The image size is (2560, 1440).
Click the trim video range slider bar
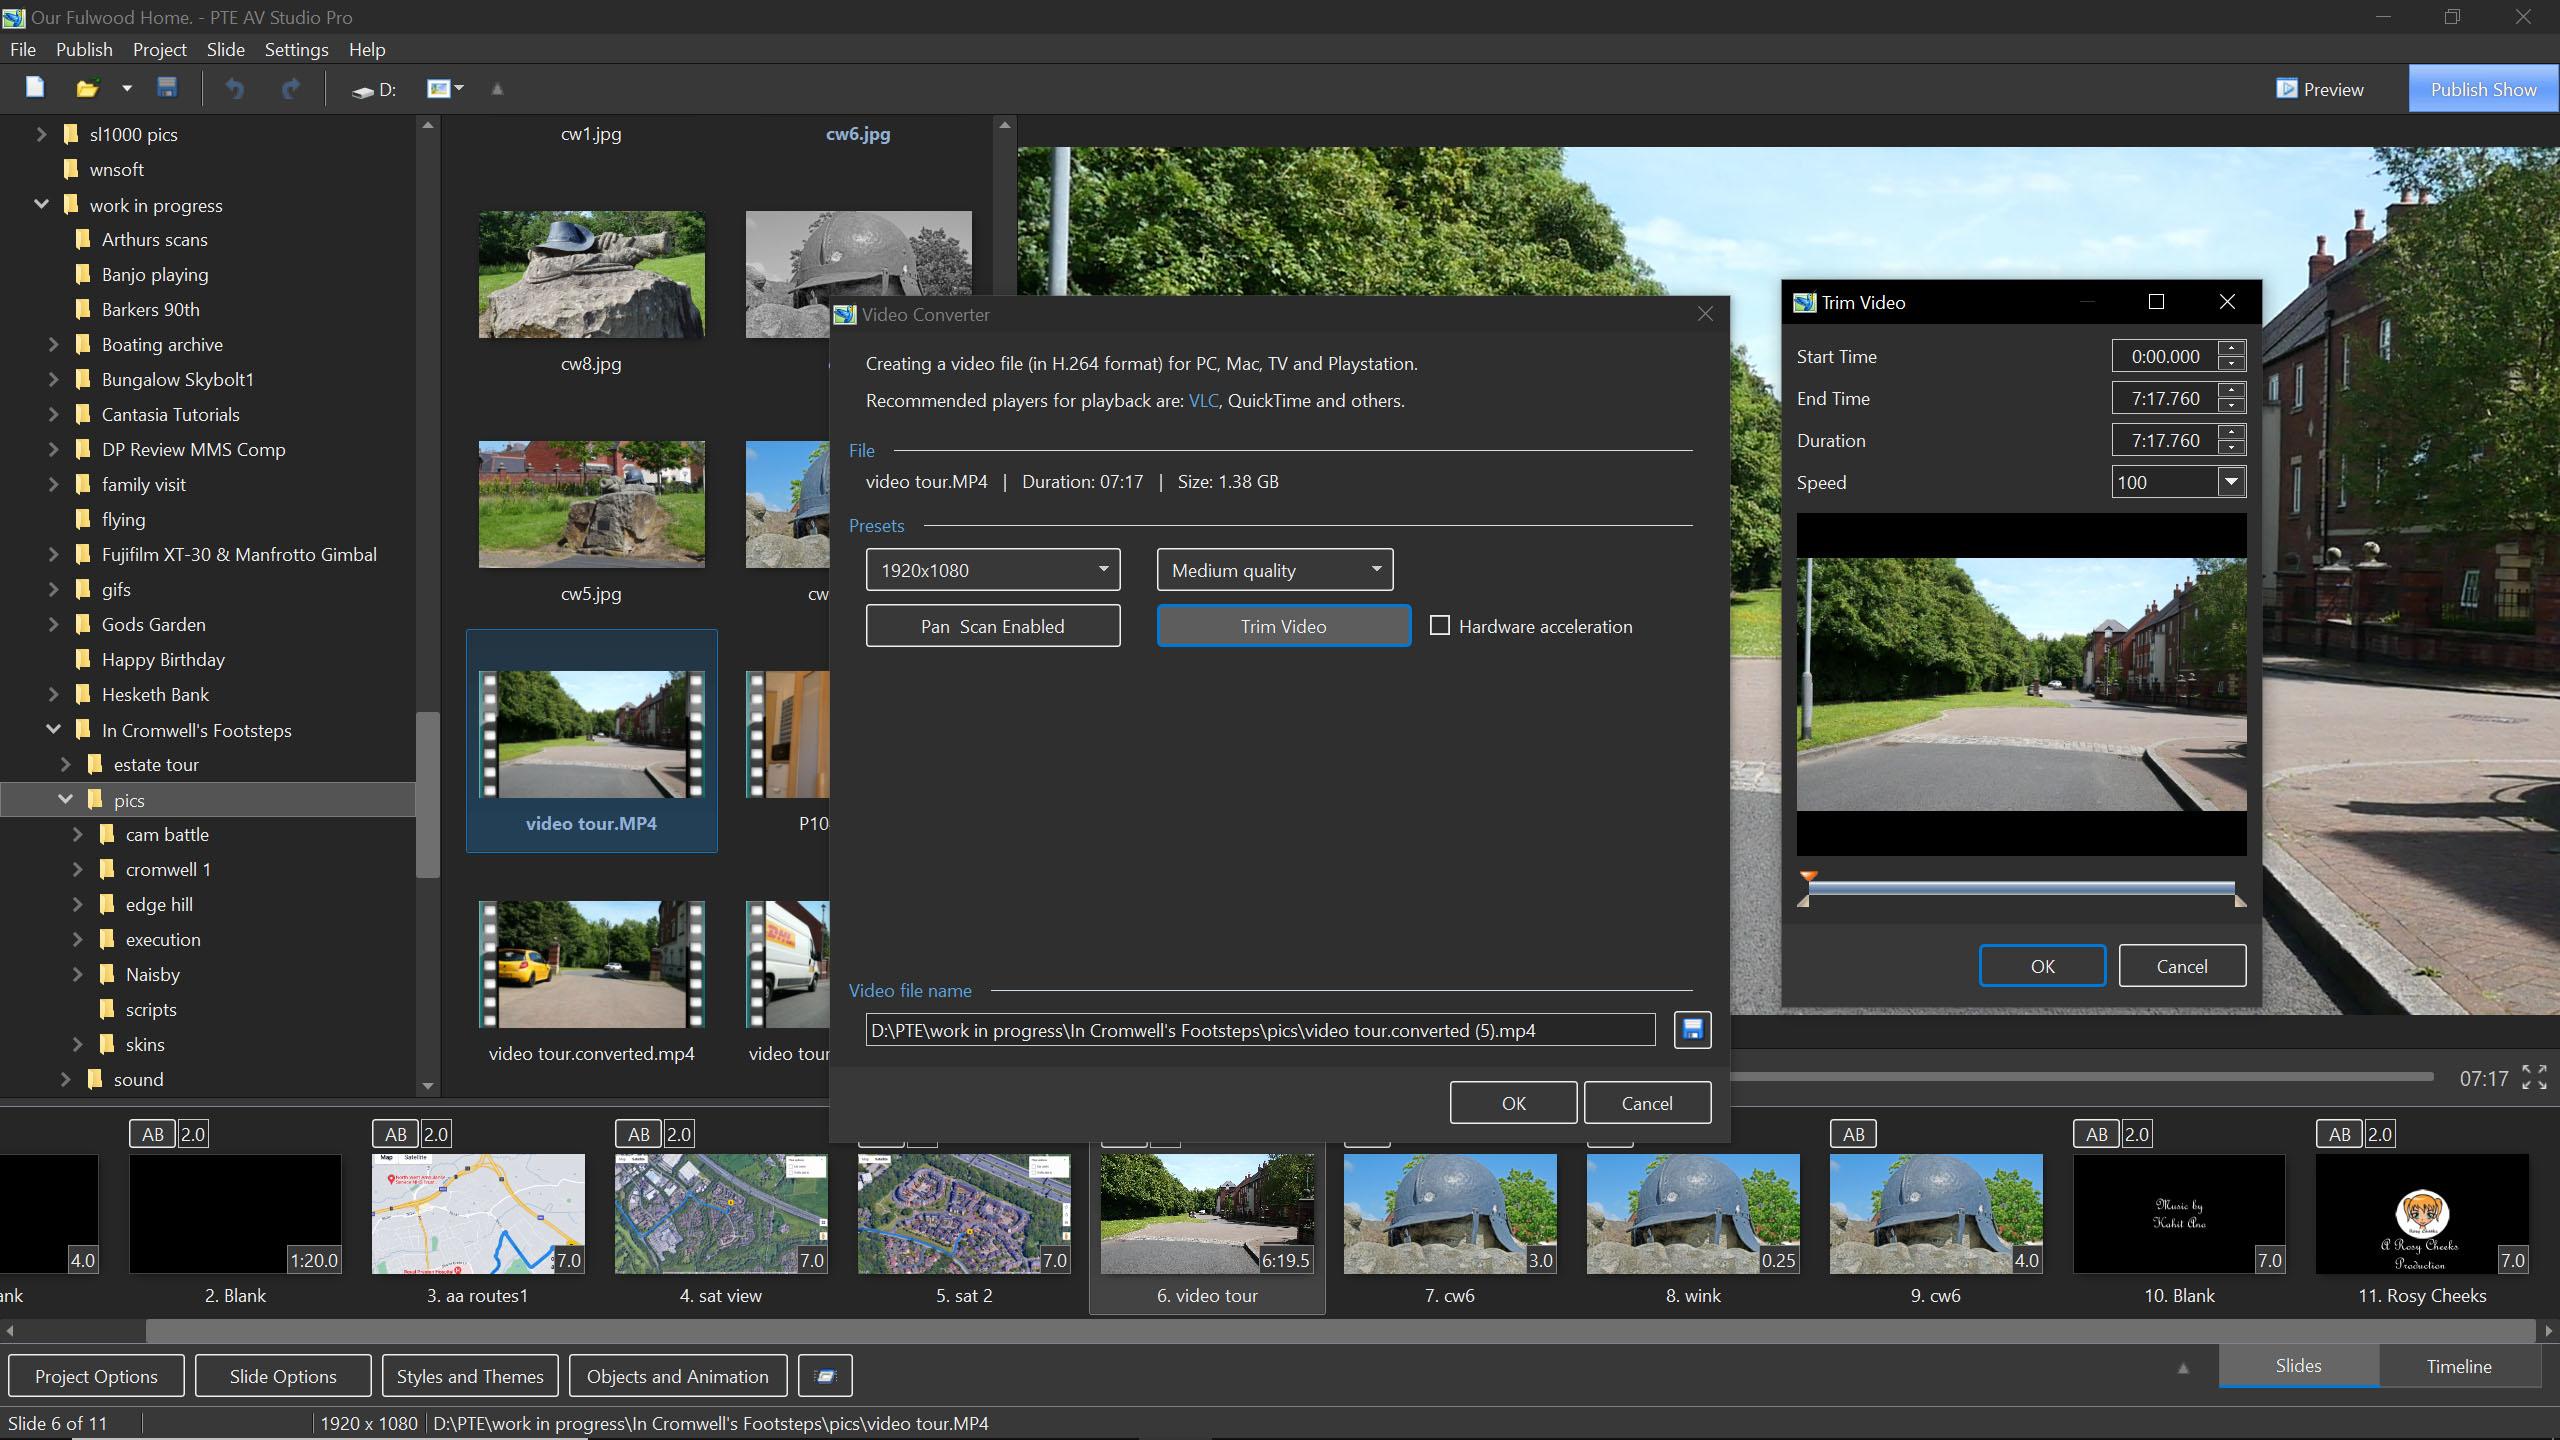2020,888
